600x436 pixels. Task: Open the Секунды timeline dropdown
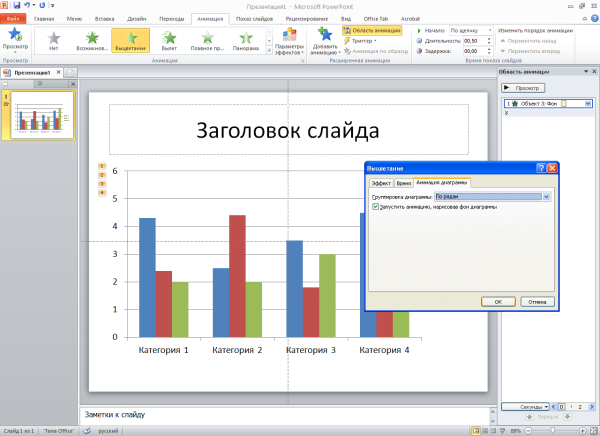[525, 407]
